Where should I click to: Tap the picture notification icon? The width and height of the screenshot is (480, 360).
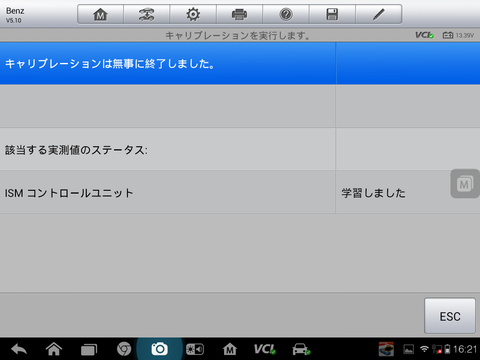point(409,349)
